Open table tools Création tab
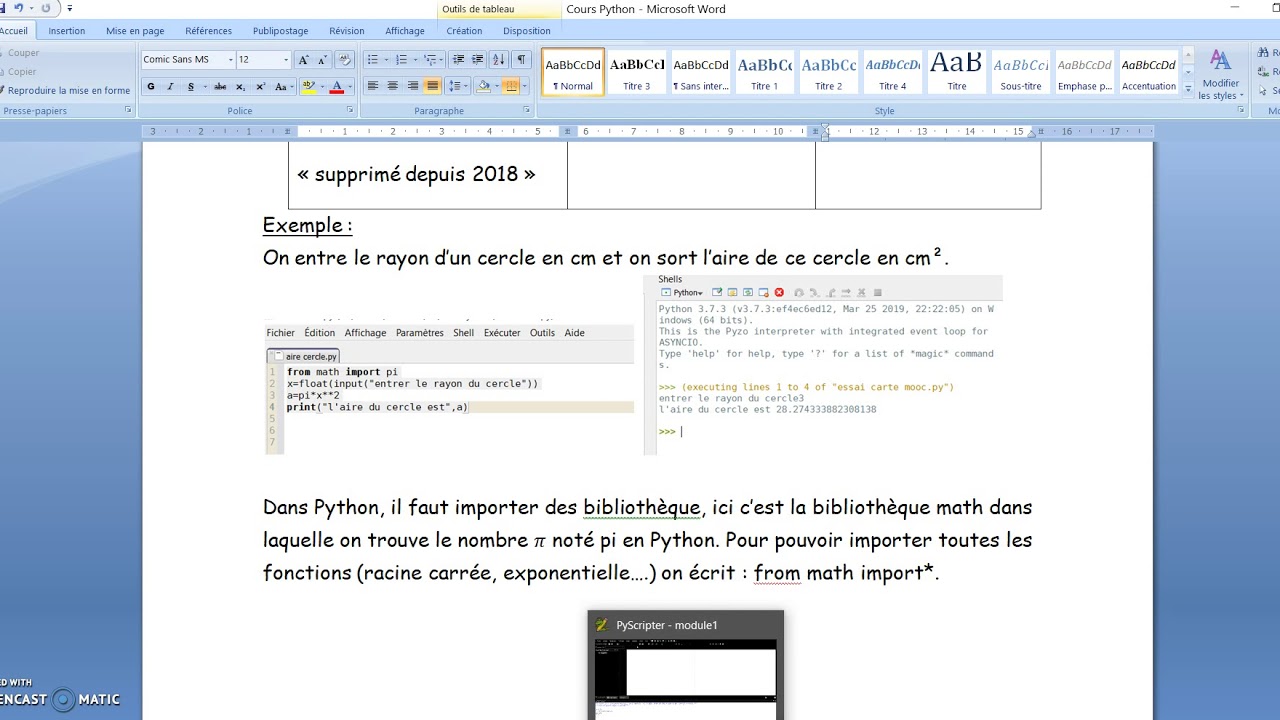The height and width of the screenshot is (720, 1280). (464, 31)
